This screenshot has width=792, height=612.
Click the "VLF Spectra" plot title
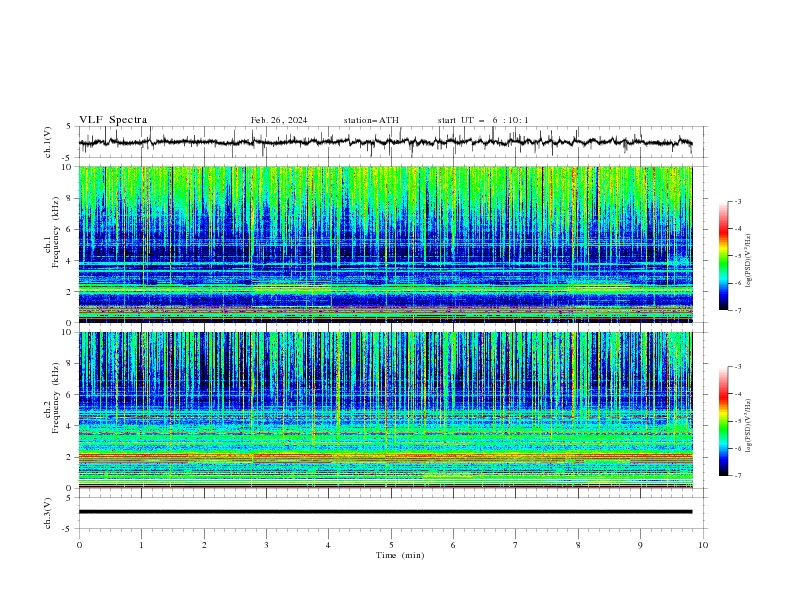(113, 120)
